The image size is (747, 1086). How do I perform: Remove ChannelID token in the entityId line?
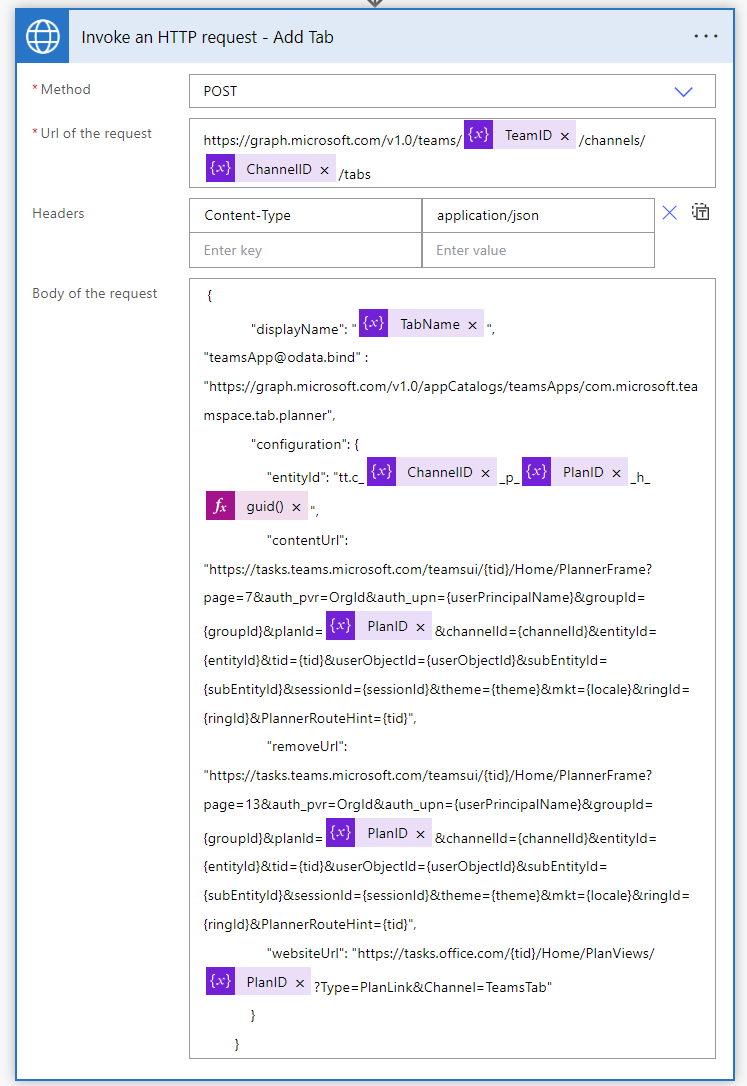(x=485, y=473)
